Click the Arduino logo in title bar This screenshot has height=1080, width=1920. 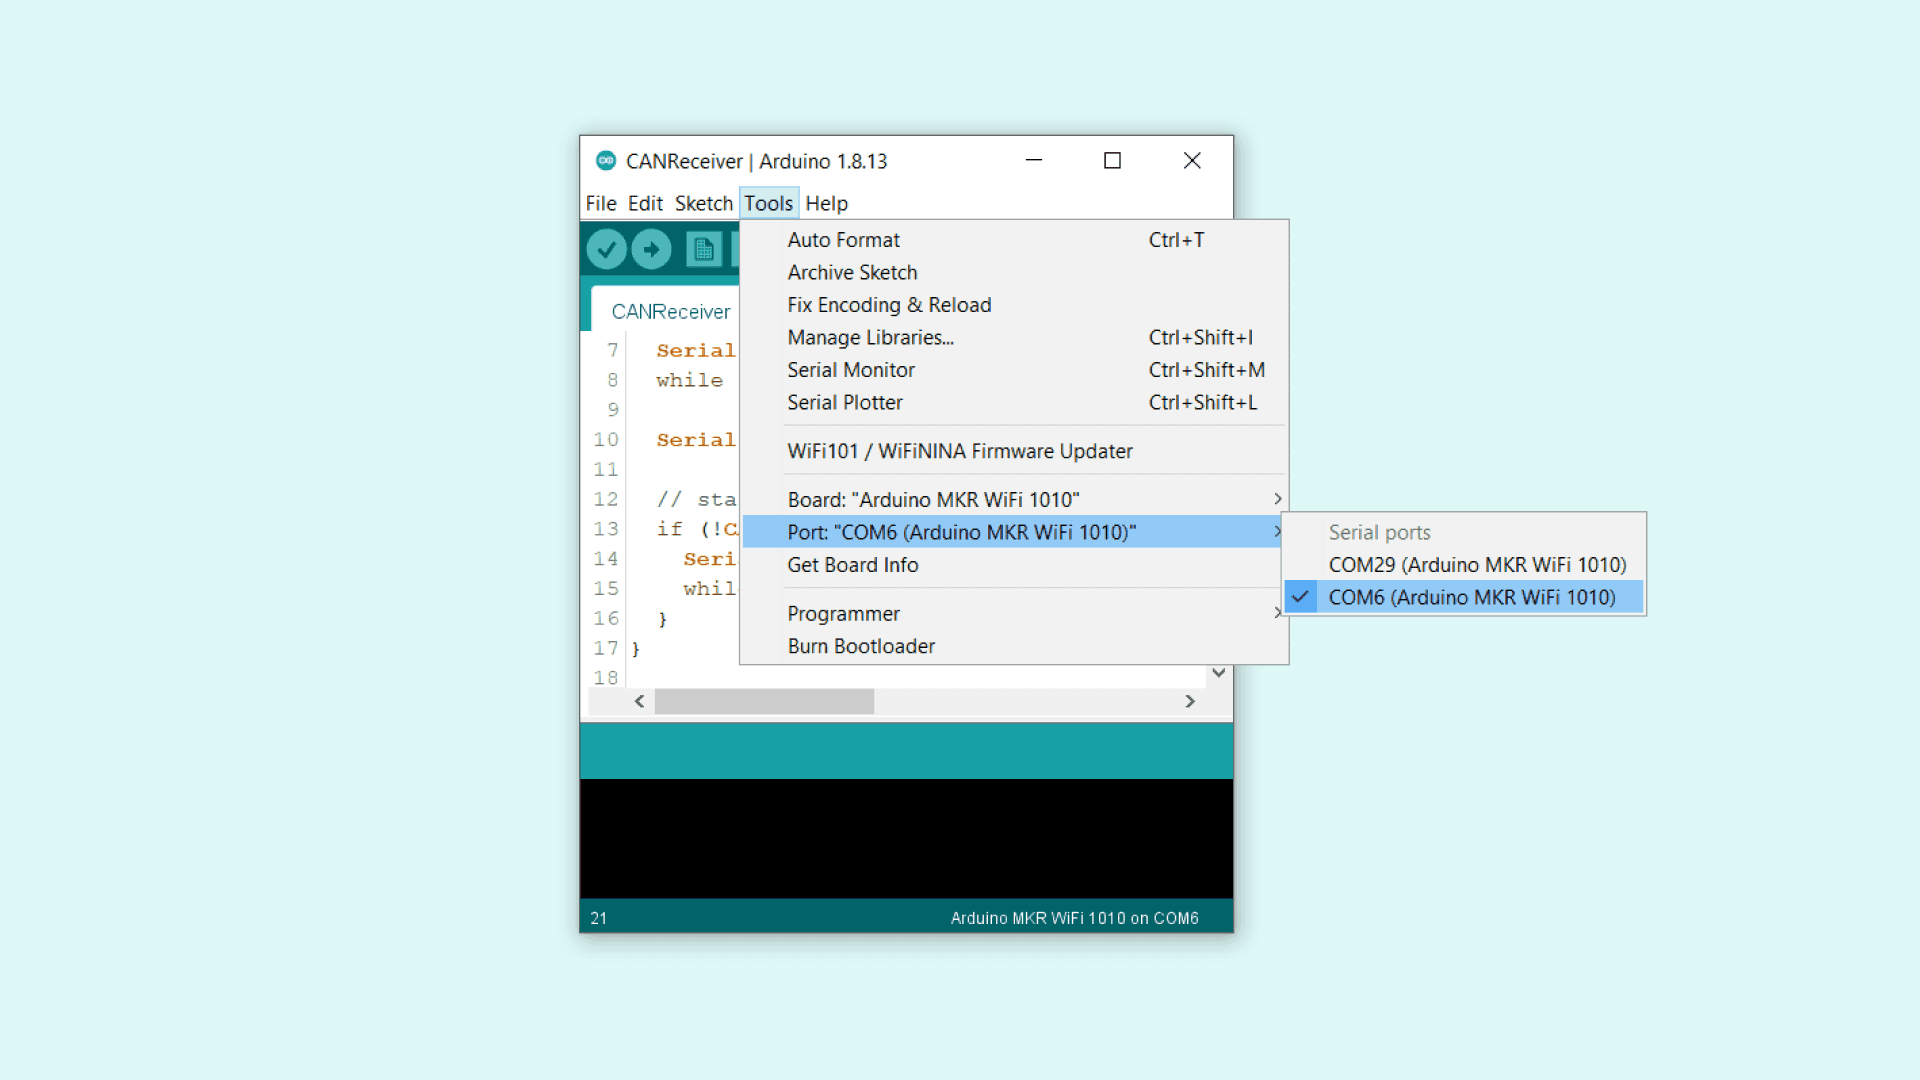click(605, 161)
